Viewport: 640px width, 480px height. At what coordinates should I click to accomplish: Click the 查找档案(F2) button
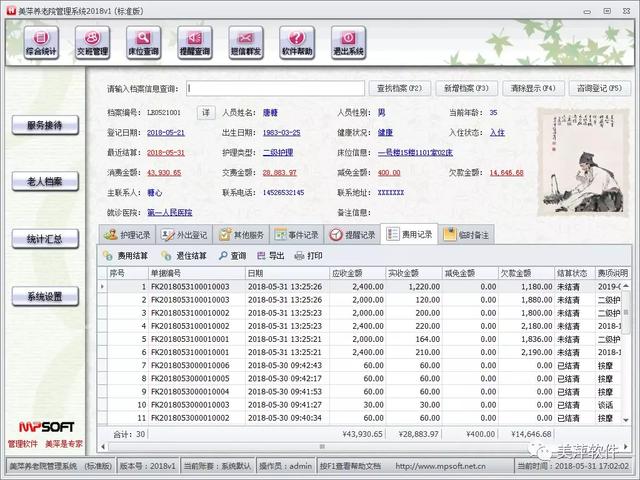(402, 88)
